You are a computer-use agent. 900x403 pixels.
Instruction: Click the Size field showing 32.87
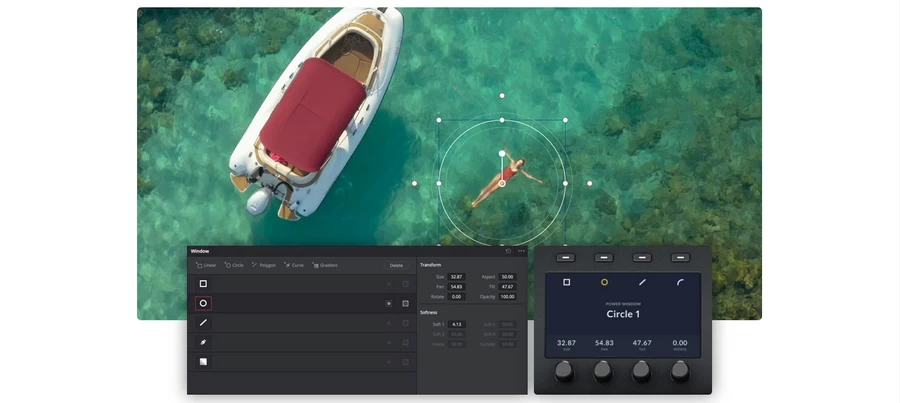coord(456,277)
